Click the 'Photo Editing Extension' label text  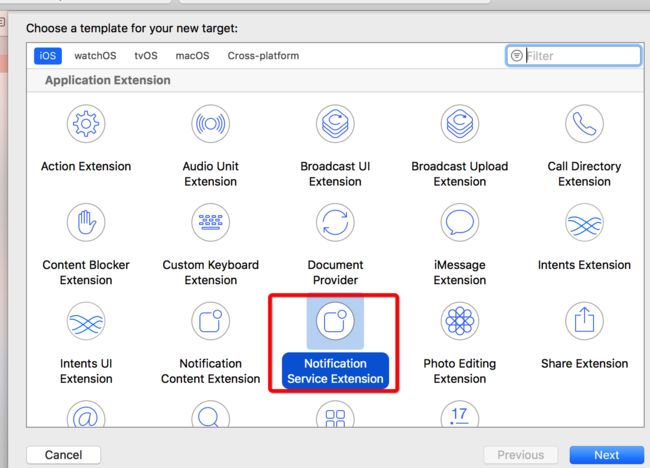[x=460, y=371]
